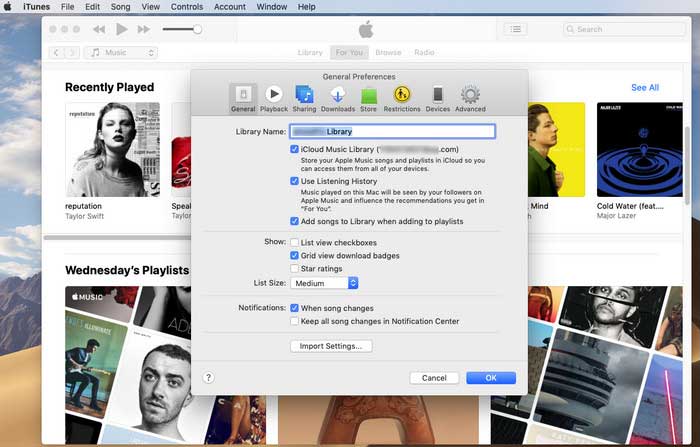The image size is (700, 447).
Task: Open the iTunes menu
Action: point(37,7)
